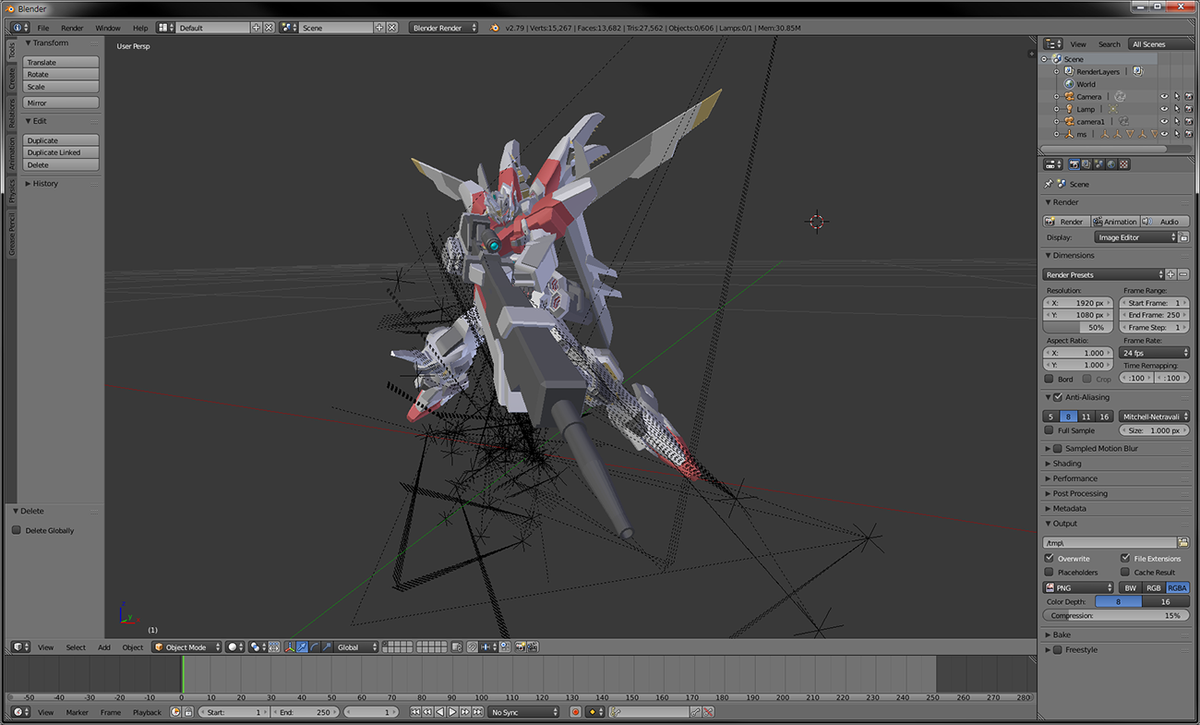Screen dimensions: 1200x725
Task: Click the auto keyframe record button
Action: click(575, 712)
